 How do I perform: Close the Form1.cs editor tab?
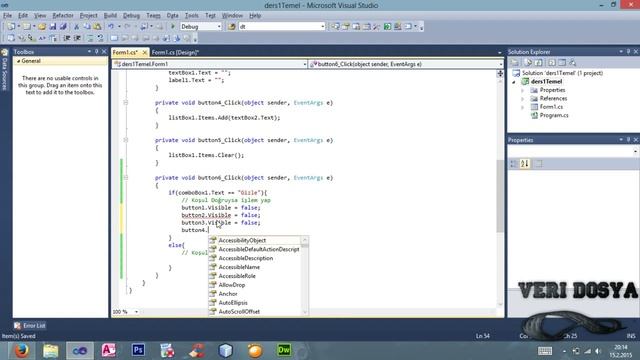coord(144,53)
